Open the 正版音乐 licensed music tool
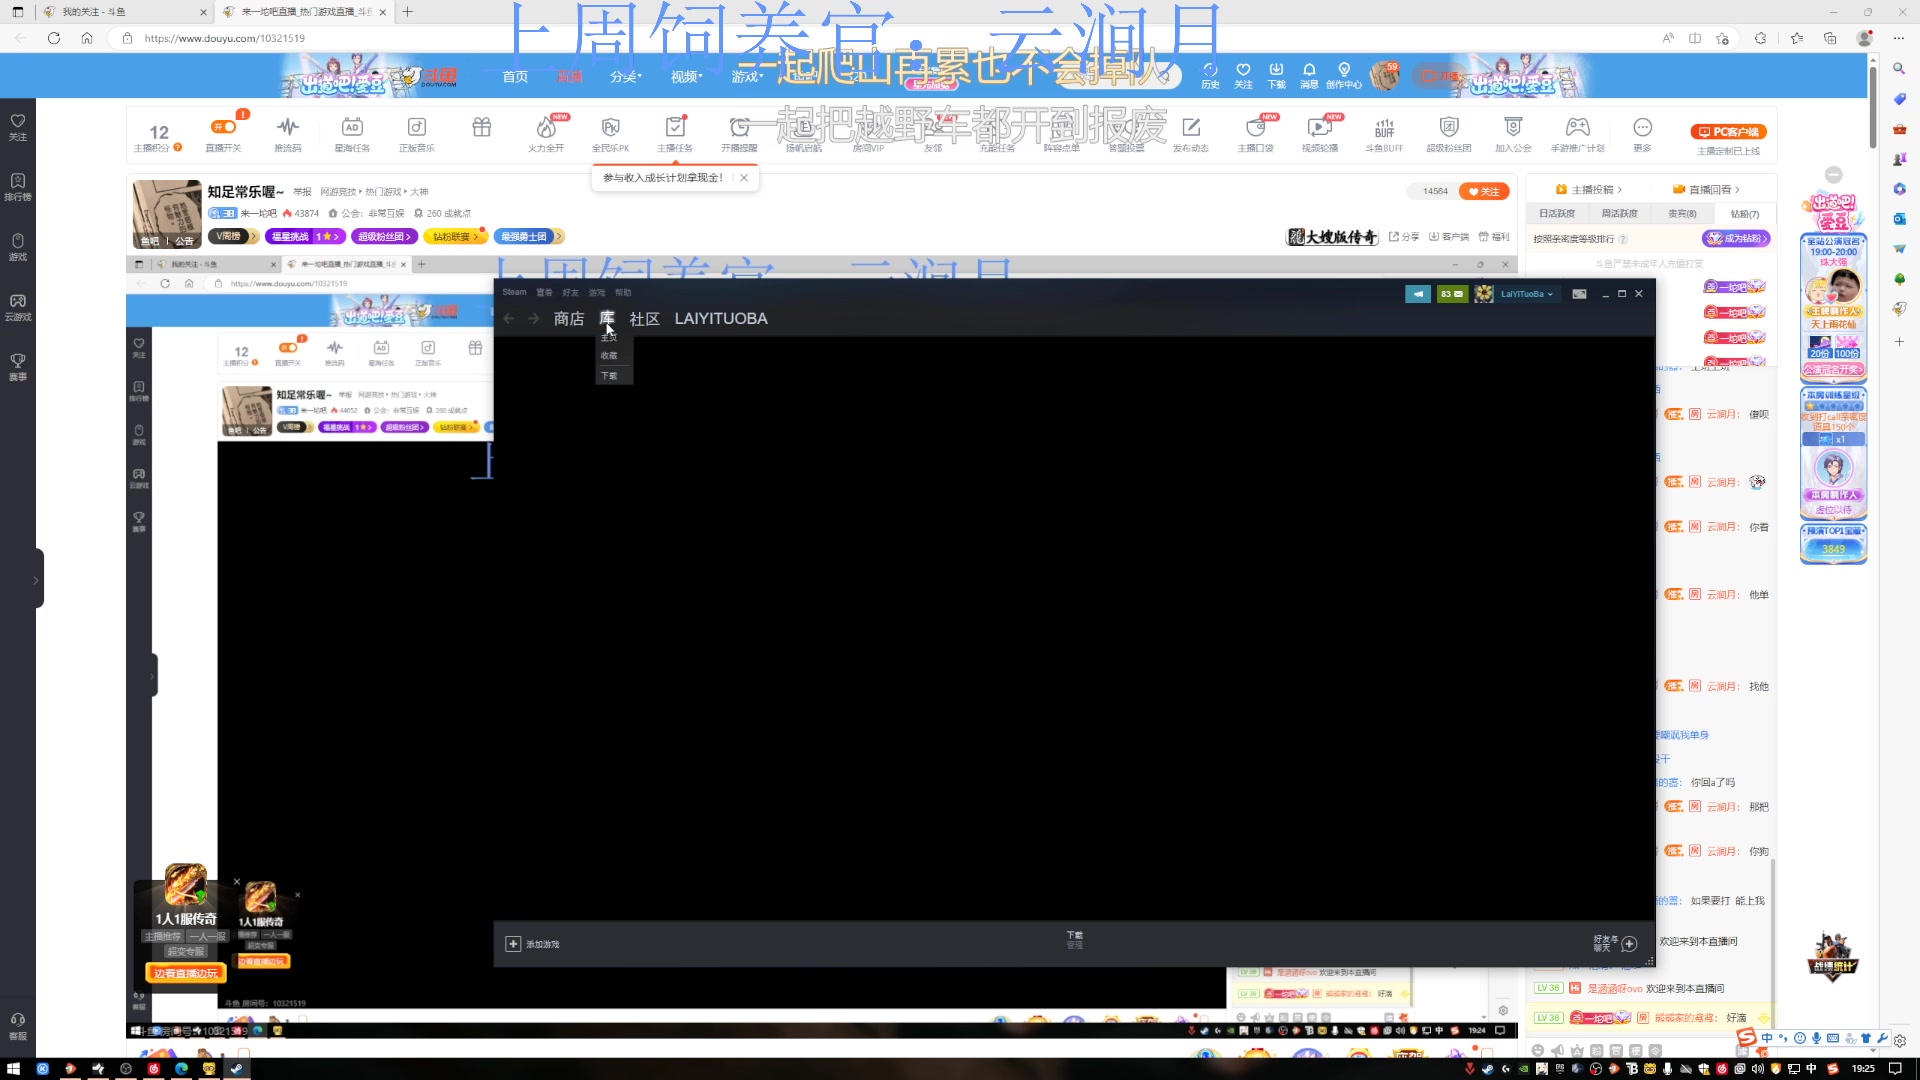 point(417,133)
